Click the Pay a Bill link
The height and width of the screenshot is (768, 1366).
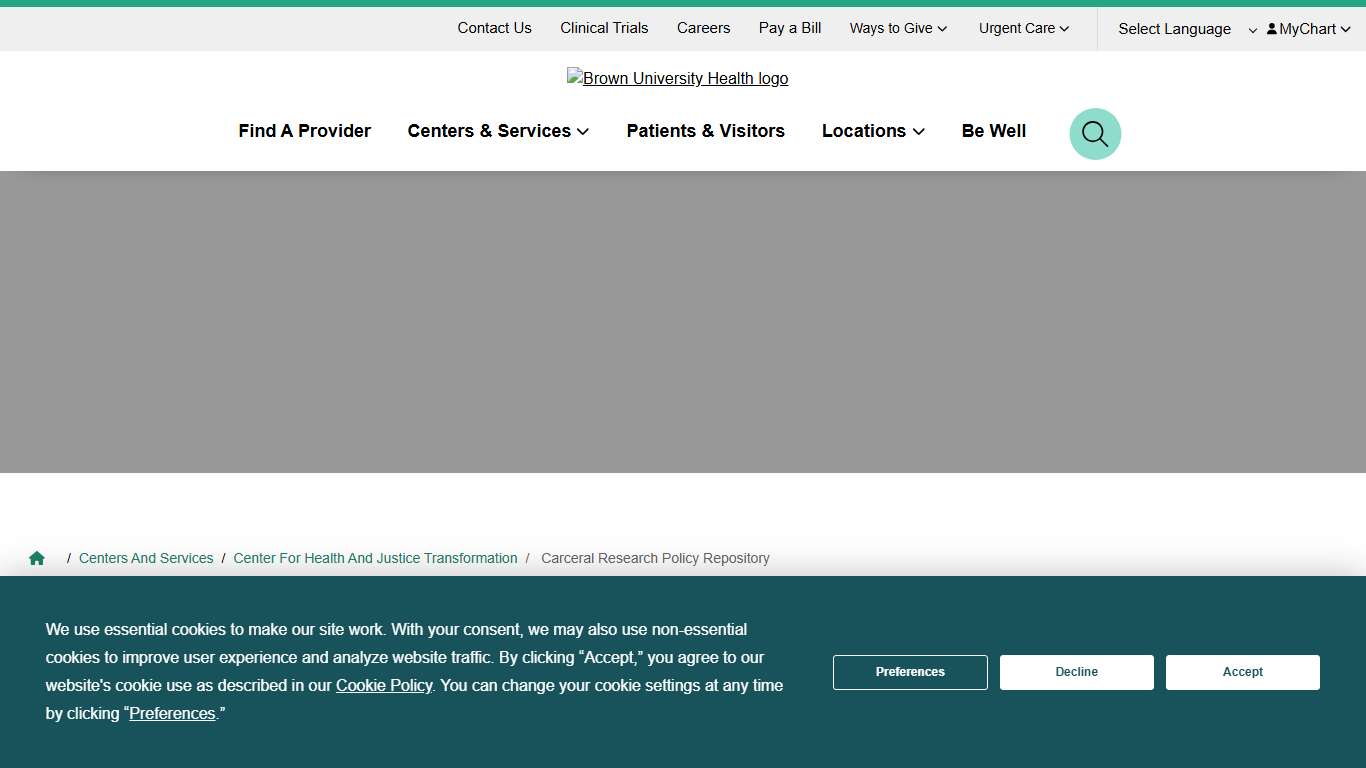tap(789, 28)
